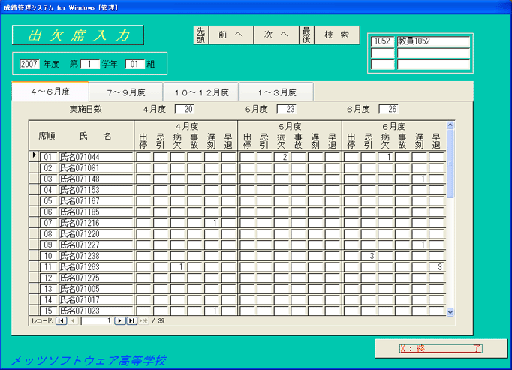This screenshot has width=512, height=370.
Task: Click the 最後 (last) button
Action: (x=306, y=35)
